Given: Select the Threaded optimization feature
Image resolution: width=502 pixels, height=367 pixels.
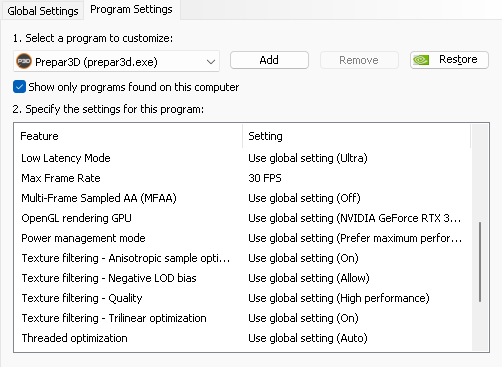Looking at the screenshot, I should pyautogui.click(x=74, y=338).
